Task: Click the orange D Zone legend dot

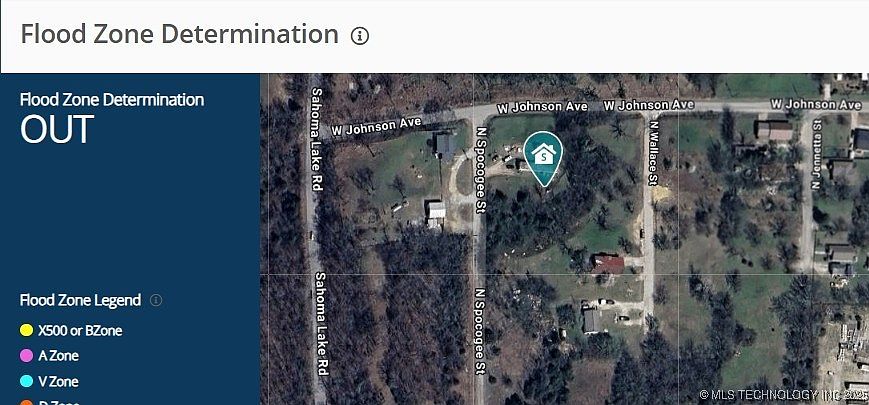Action: click(x=26, y=403)
